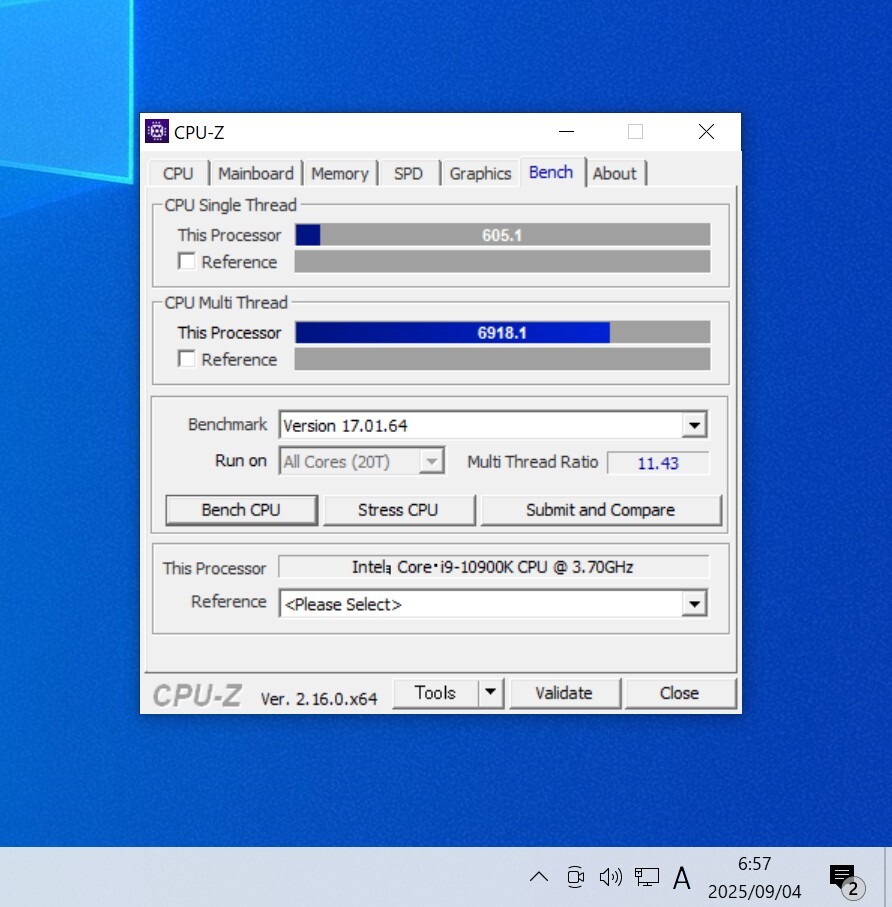Open the Graphics tab
The image size is (892, 907).
point(480,174)
